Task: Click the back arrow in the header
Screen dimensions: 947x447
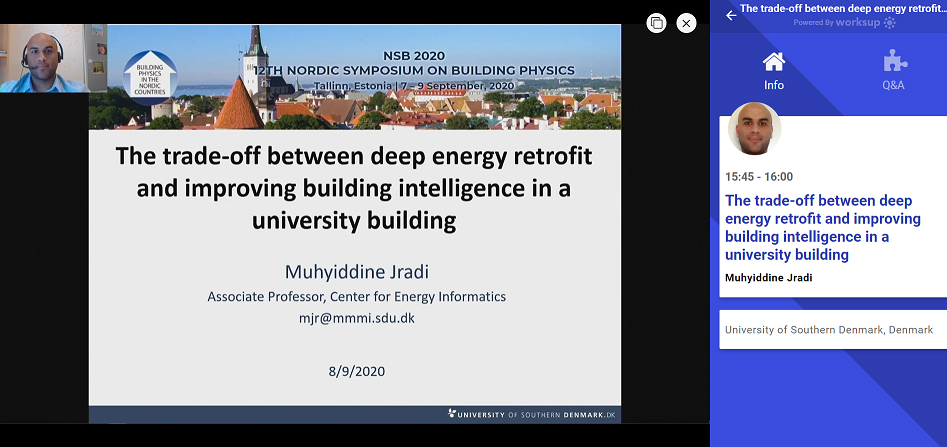Action: 731,15
